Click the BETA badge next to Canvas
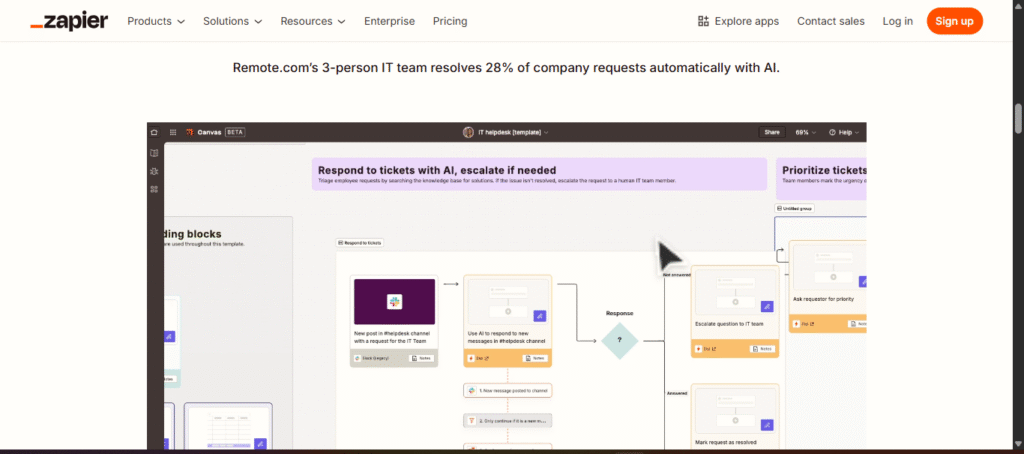Viewport: 1024px width, 454px height. 234,132
